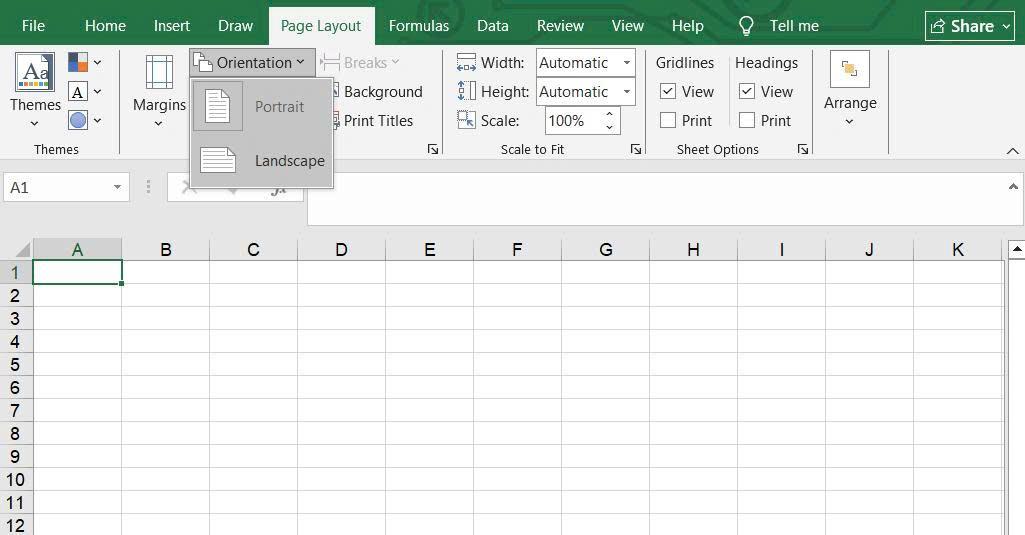Switch to the Insert tab

coord(172,26)
